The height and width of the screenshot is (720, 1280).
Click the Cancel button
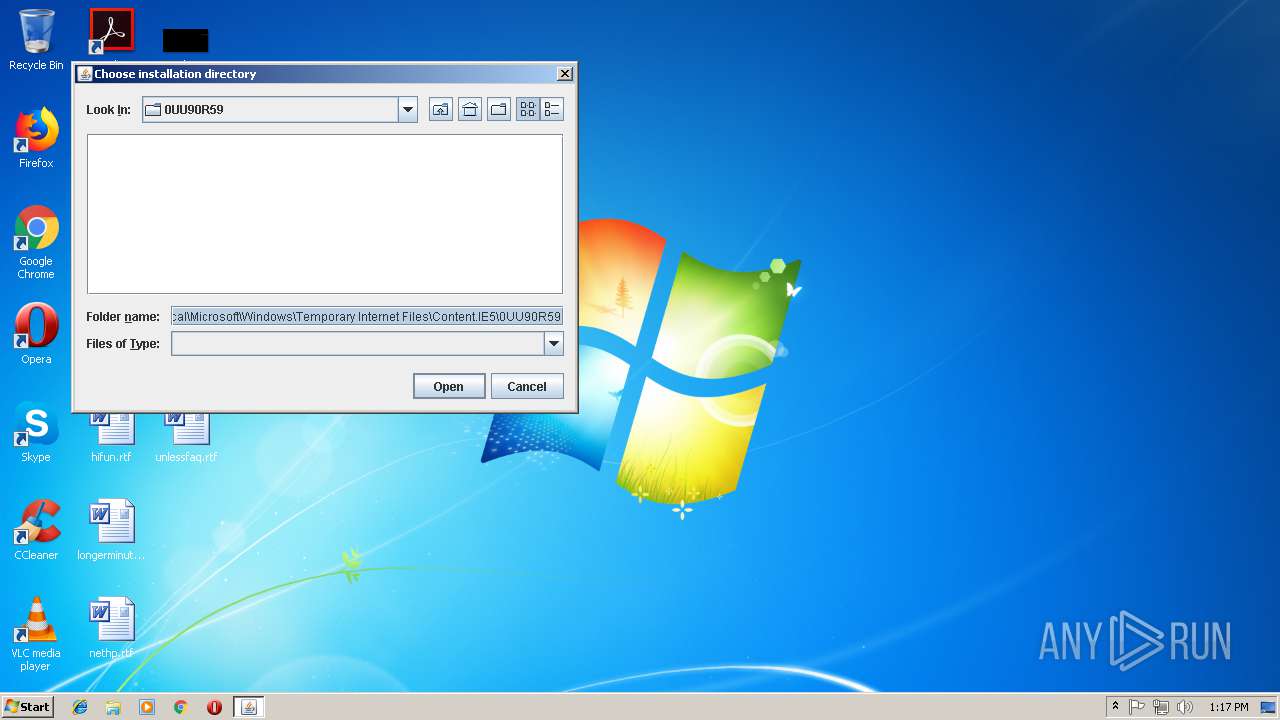(x=527, y=386)
